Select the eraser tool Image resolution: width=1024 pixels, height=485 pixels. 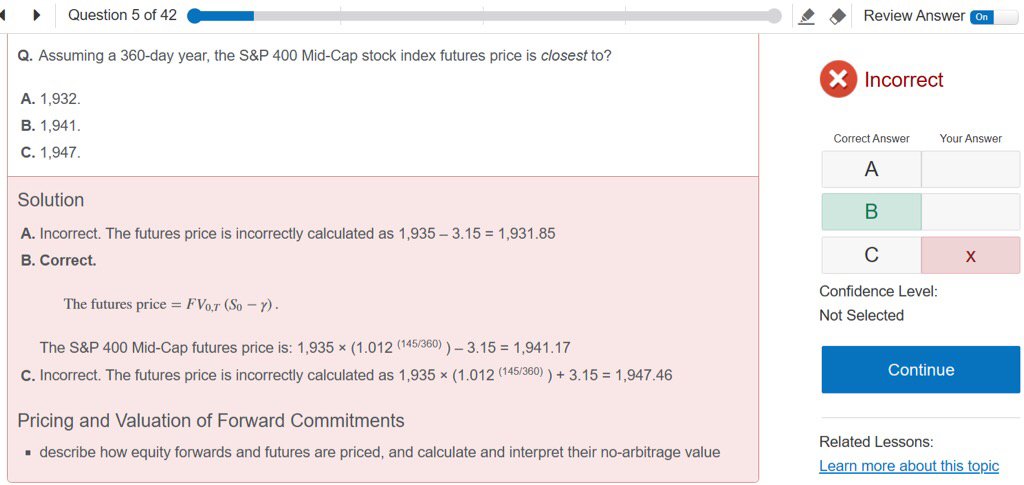(838, 16)
